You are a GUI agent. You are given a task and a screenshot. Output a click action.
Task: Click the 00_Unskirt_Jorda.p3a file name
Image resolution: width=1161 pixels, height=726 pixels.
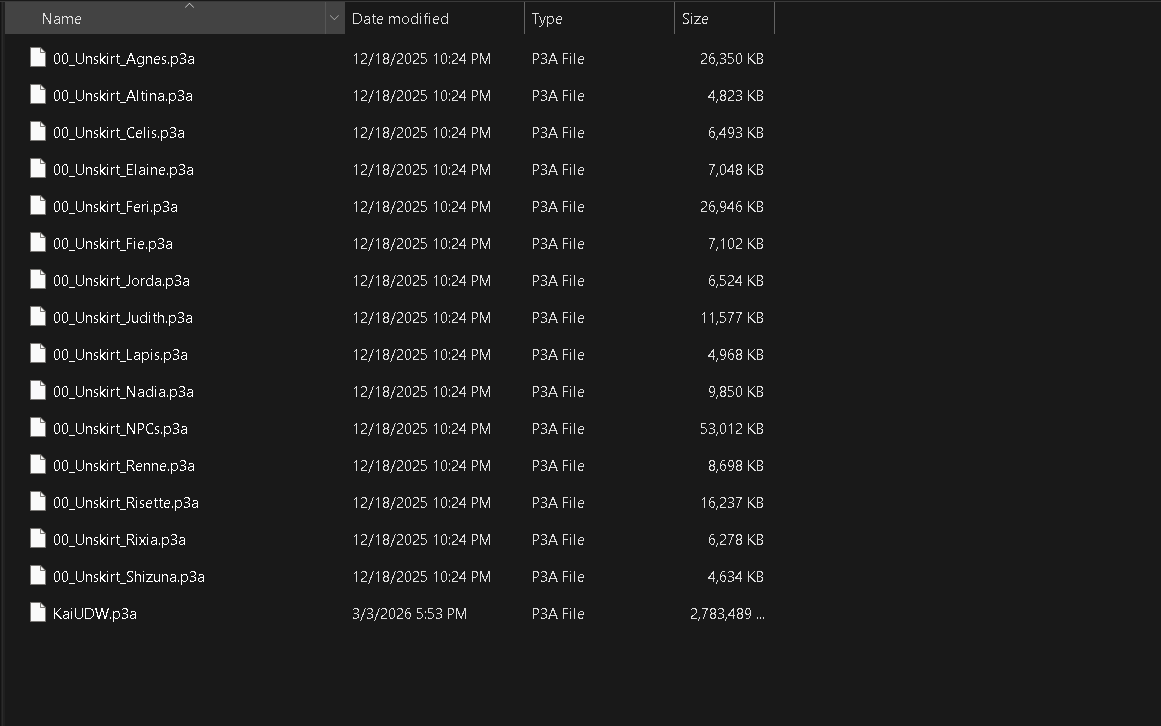[121, 281]
